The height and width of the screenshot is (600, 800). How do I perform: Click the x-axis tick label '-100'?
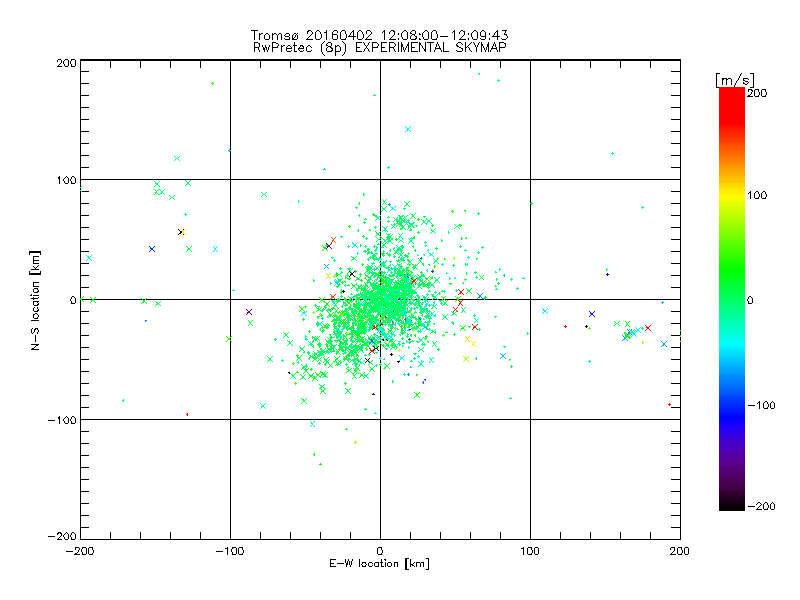pyautogui.click(x=230, y=551)
